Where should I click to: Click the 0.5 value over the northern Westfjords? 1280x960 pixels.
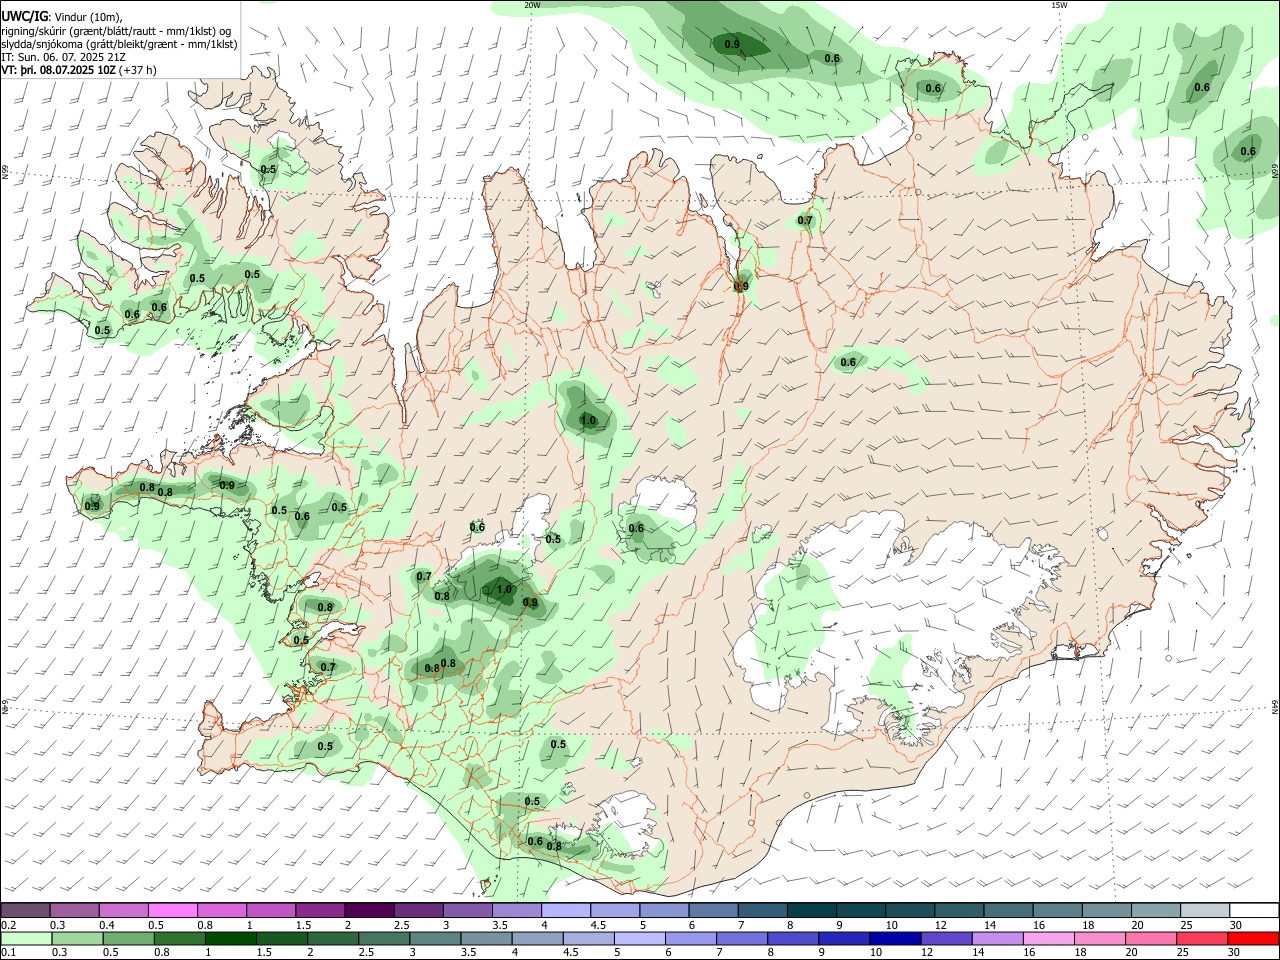268,170
